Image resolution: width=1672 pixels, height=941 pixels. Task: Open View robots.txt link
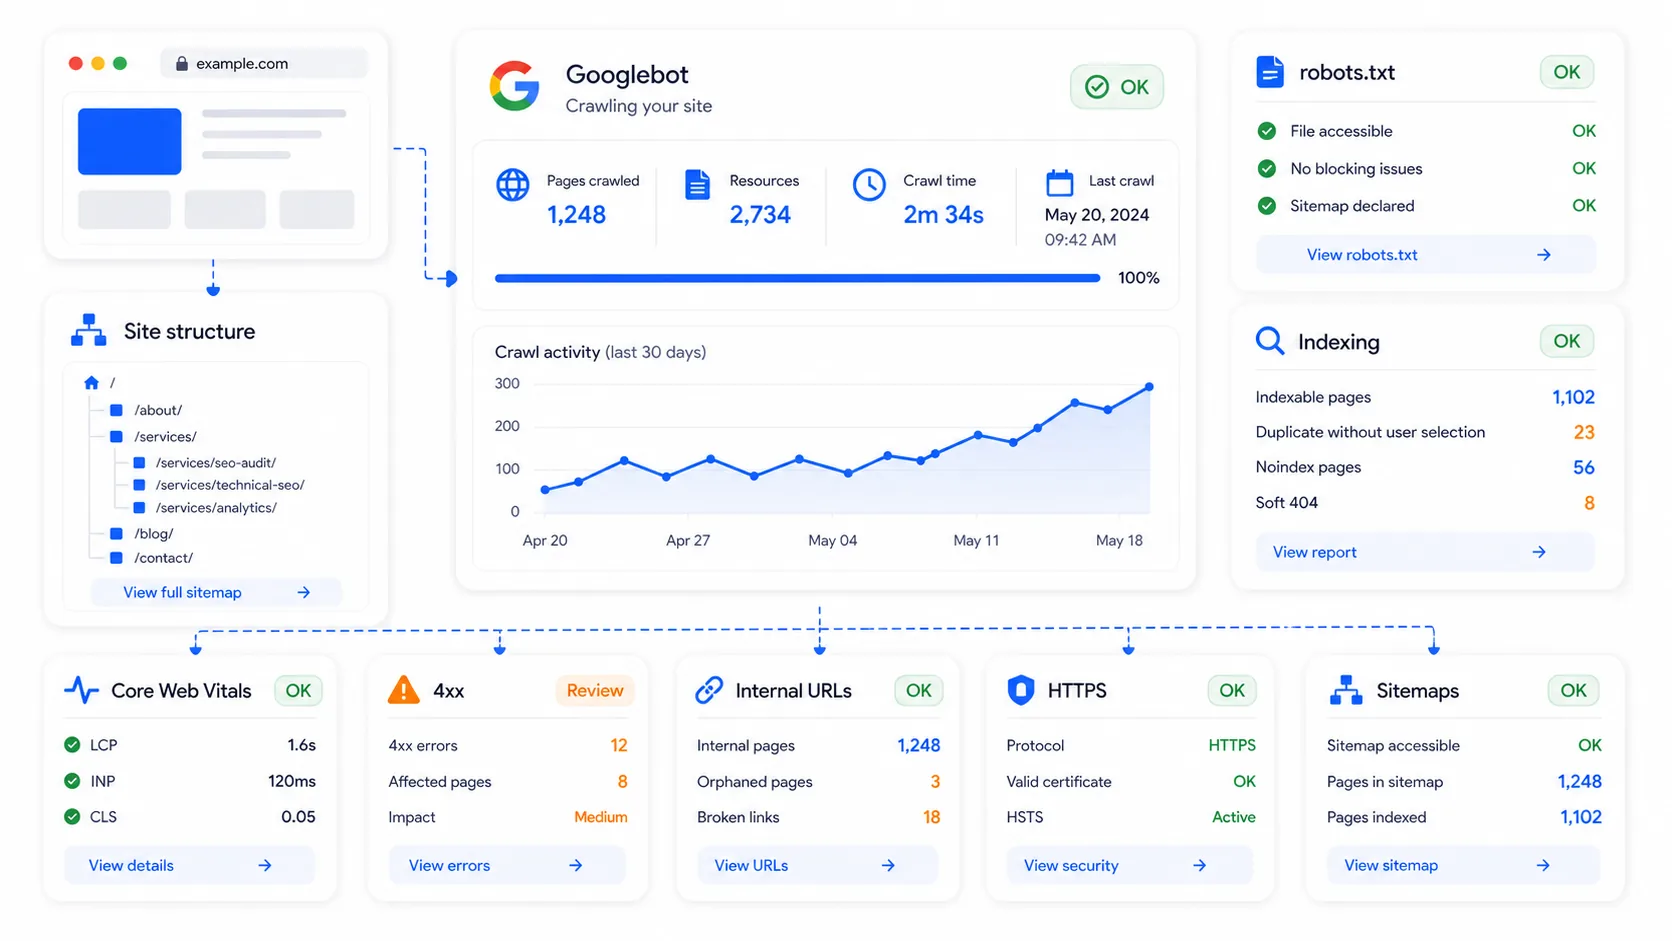(1425, 255)
